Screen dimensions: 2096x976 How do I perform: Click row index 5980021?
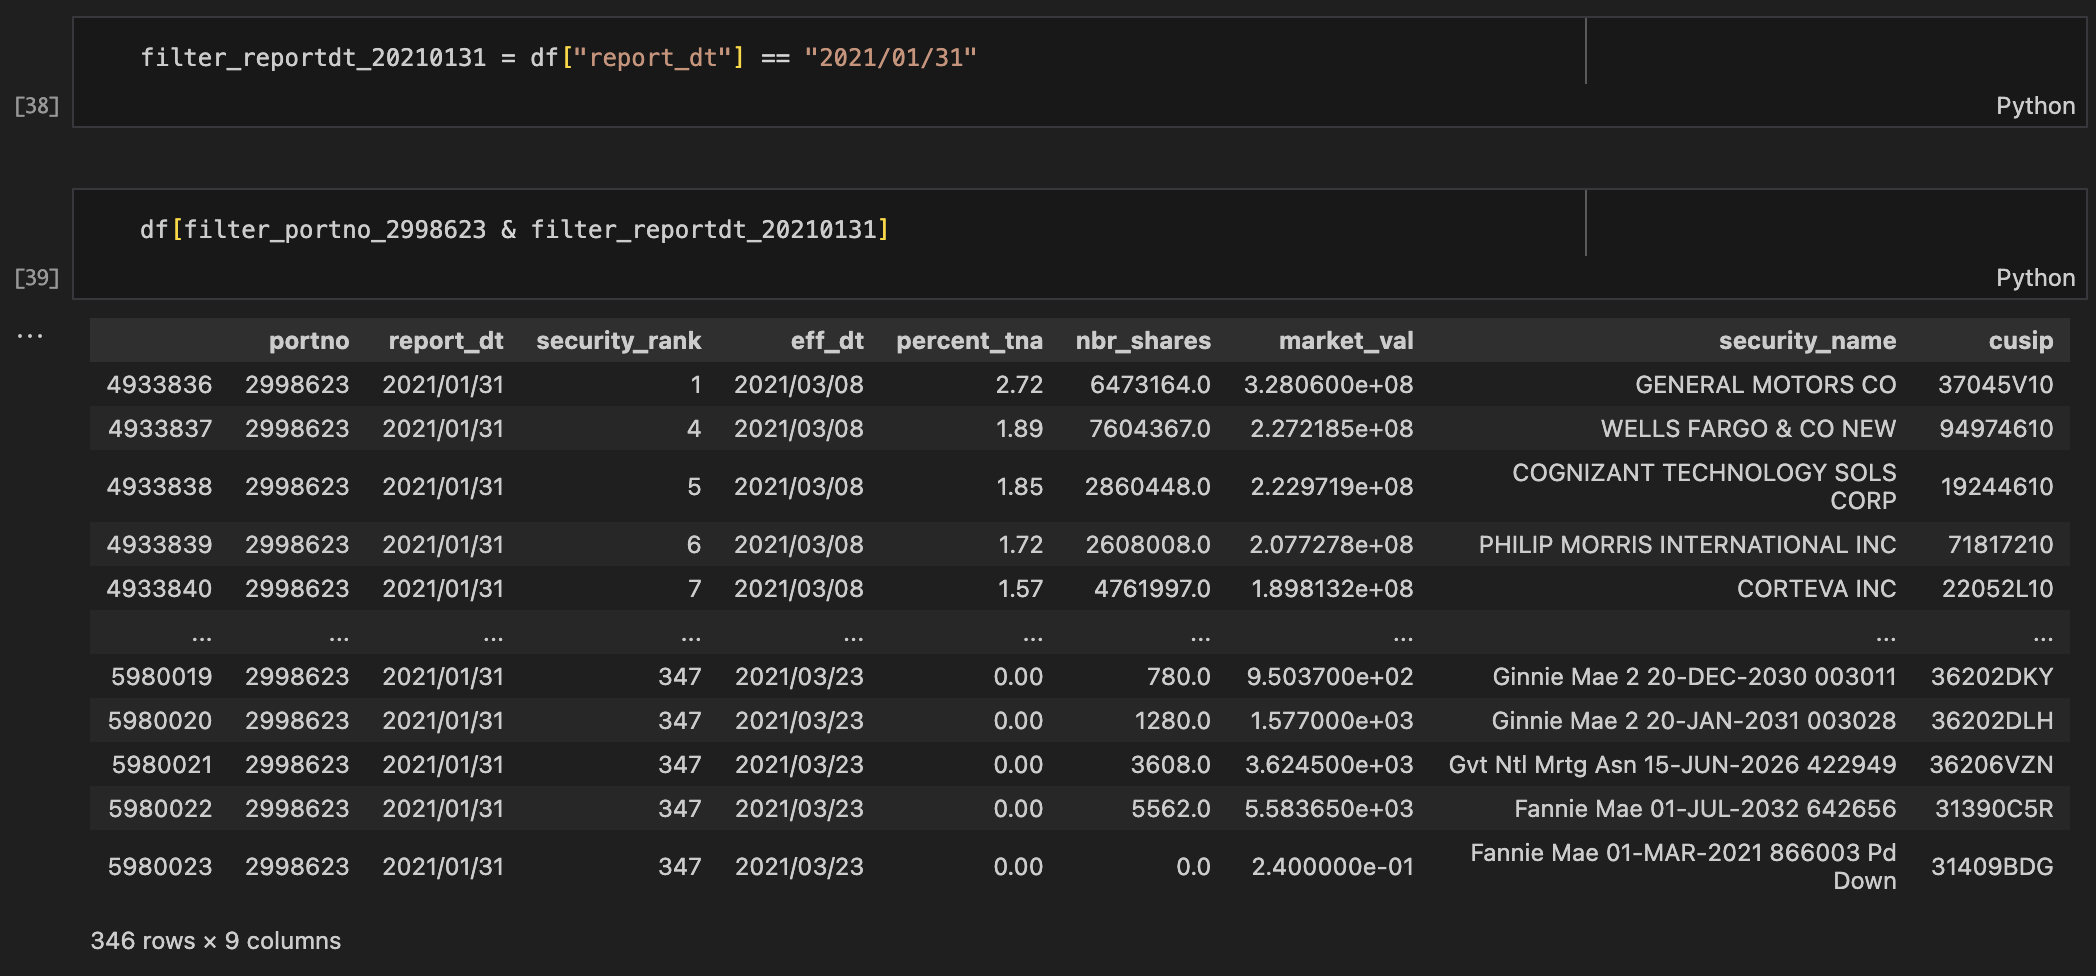pyautogui.click(x=161, y=765)
